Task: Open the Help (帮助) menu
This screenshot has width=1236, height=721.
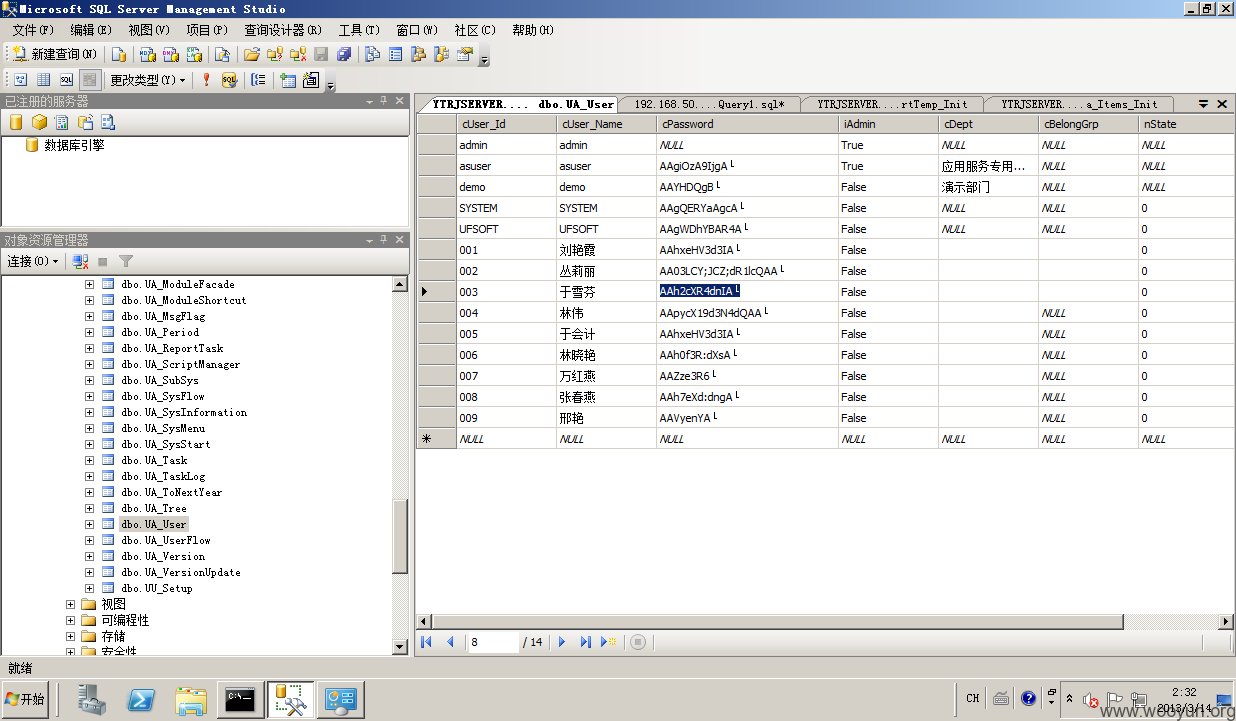Action: coord(533,30)
